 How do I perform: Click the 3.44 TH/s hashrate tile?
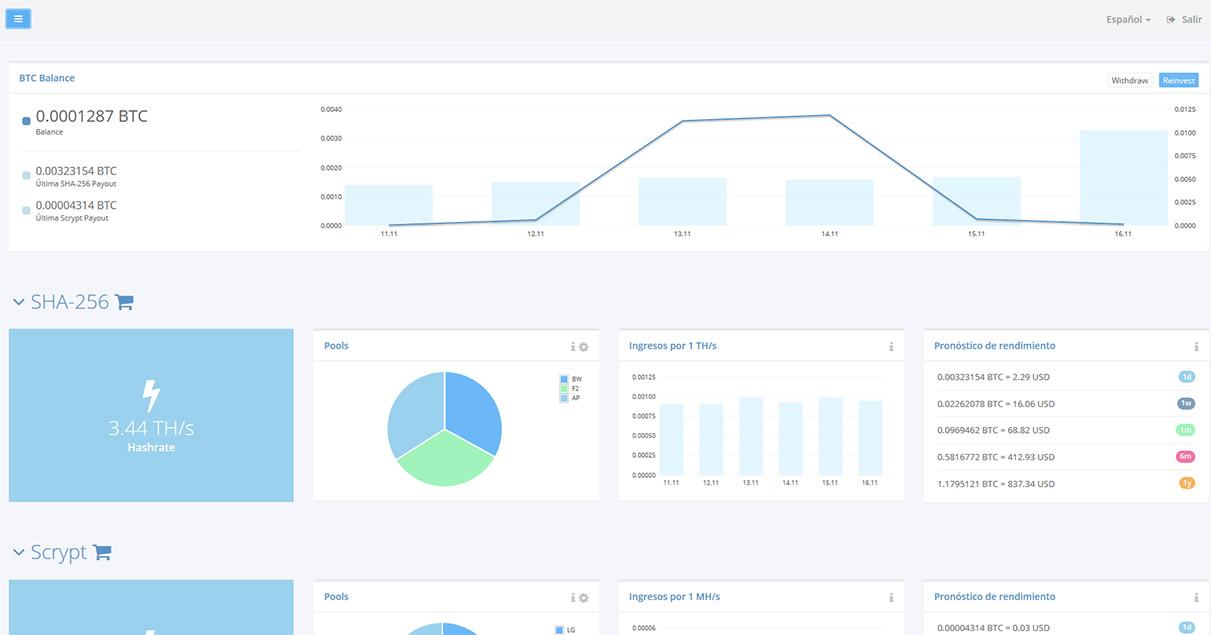click(x=151, y=415)
